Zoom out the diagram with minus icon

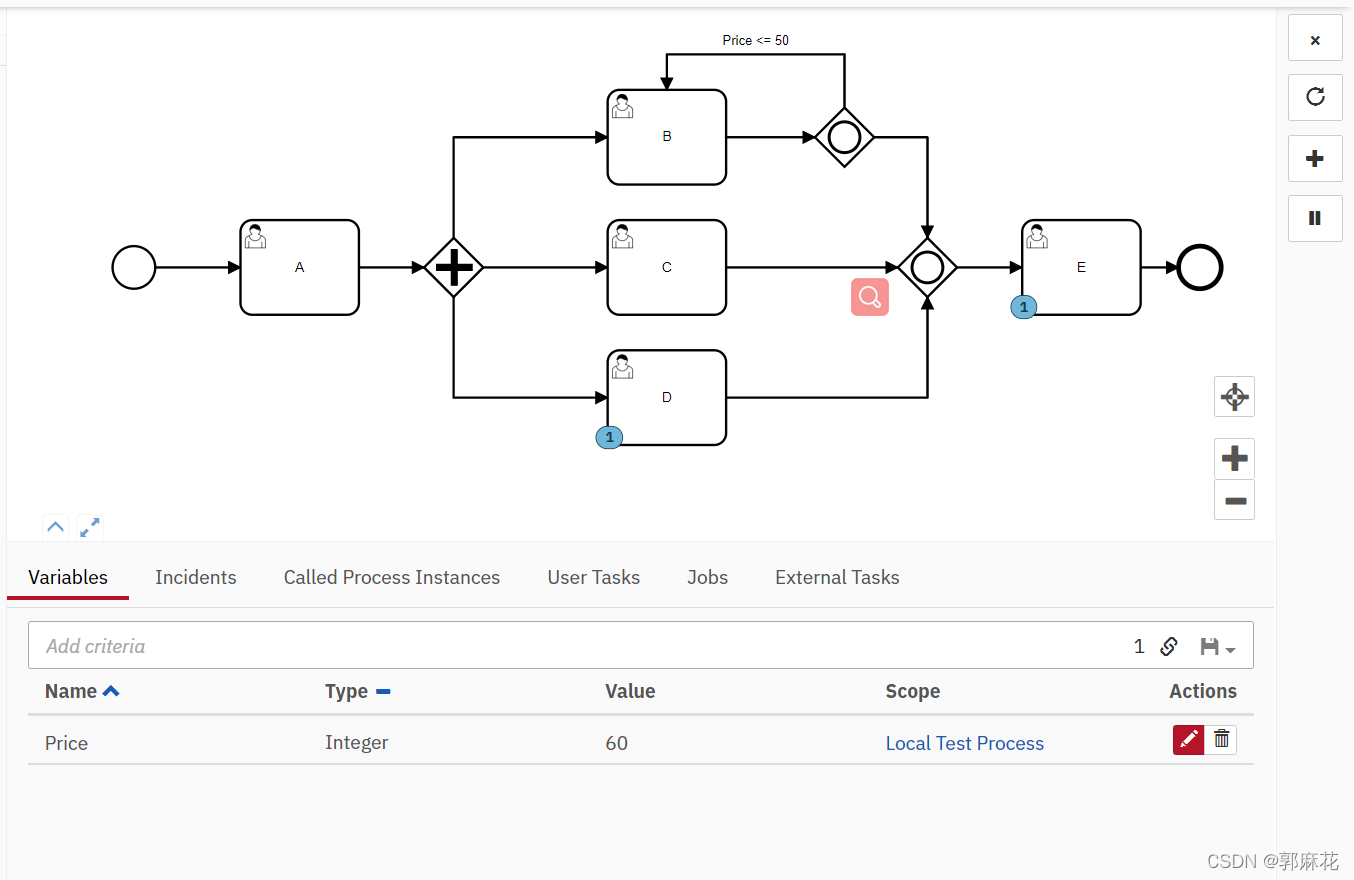pos(1234,500)
